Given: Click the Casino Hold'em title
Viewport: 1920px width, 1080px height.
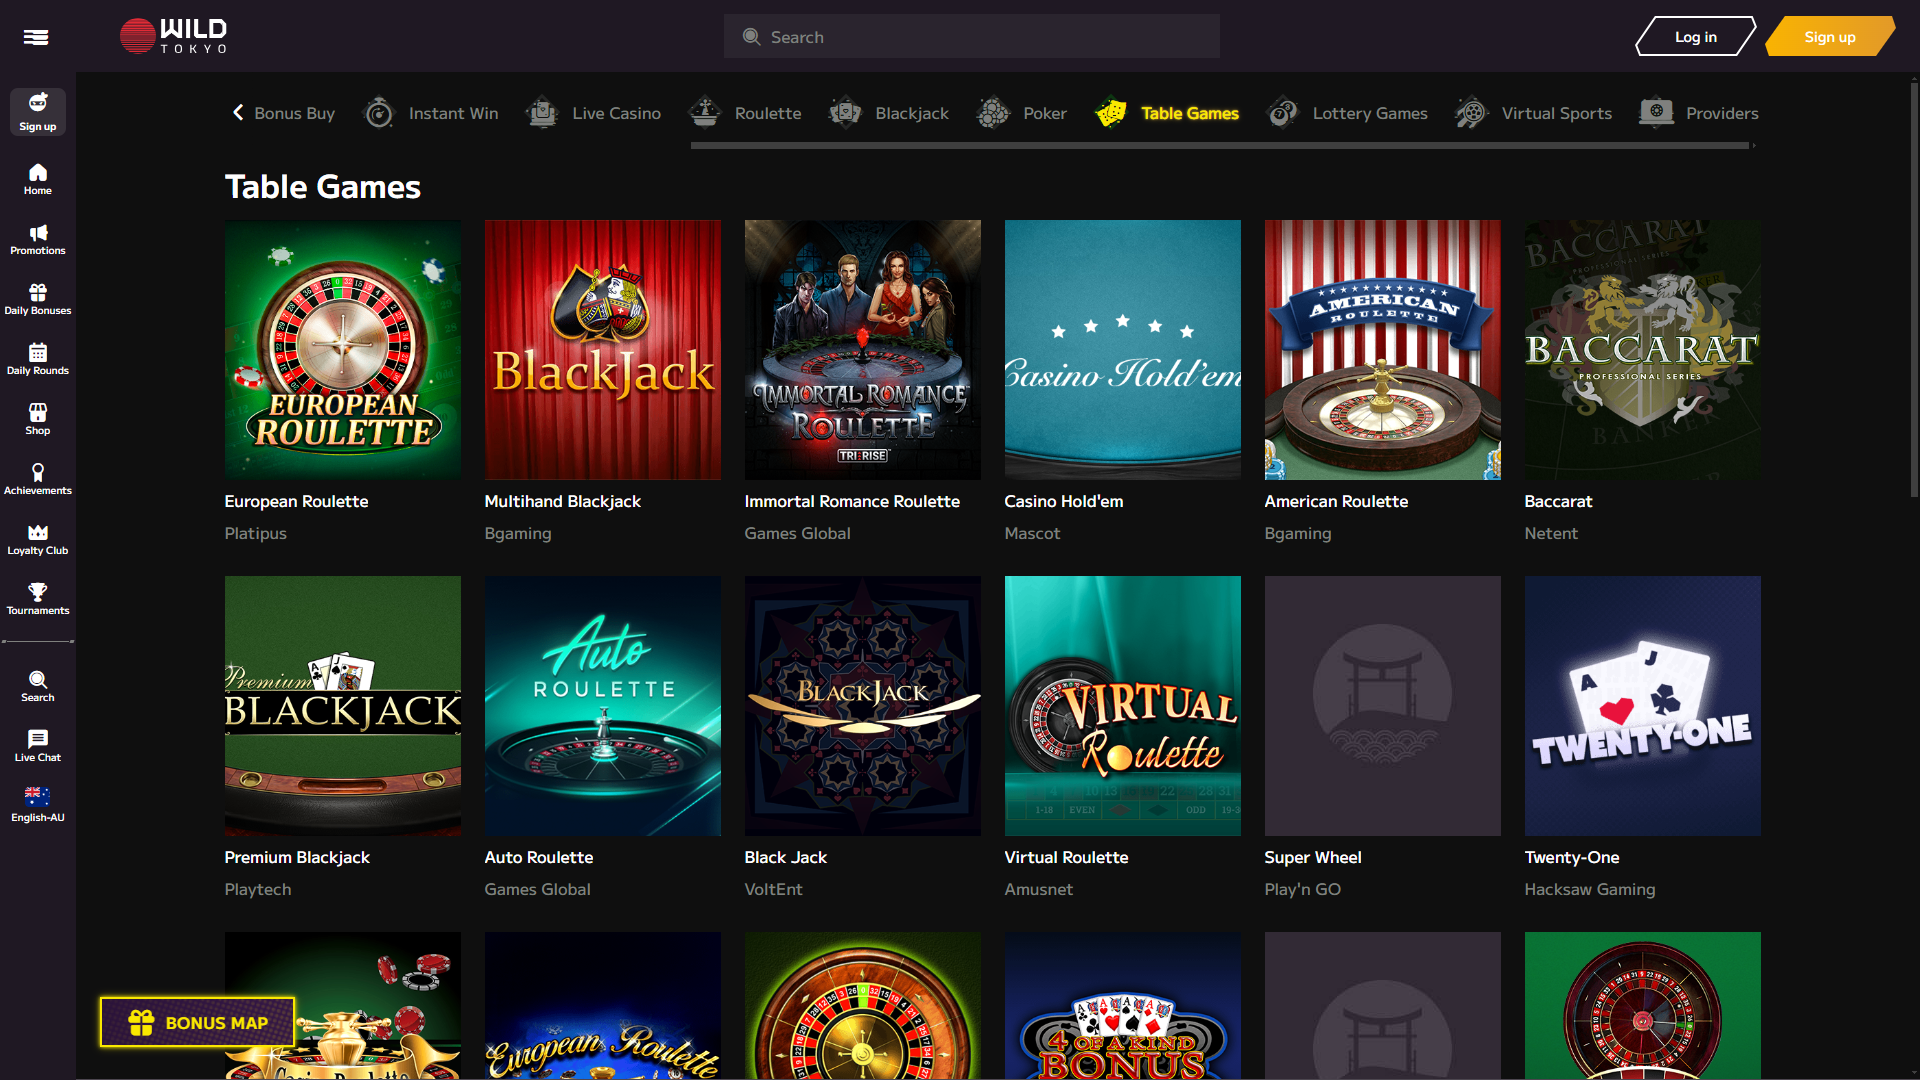Looking at the screenshot, I should pyautogui.click(x=1064, y=501).
